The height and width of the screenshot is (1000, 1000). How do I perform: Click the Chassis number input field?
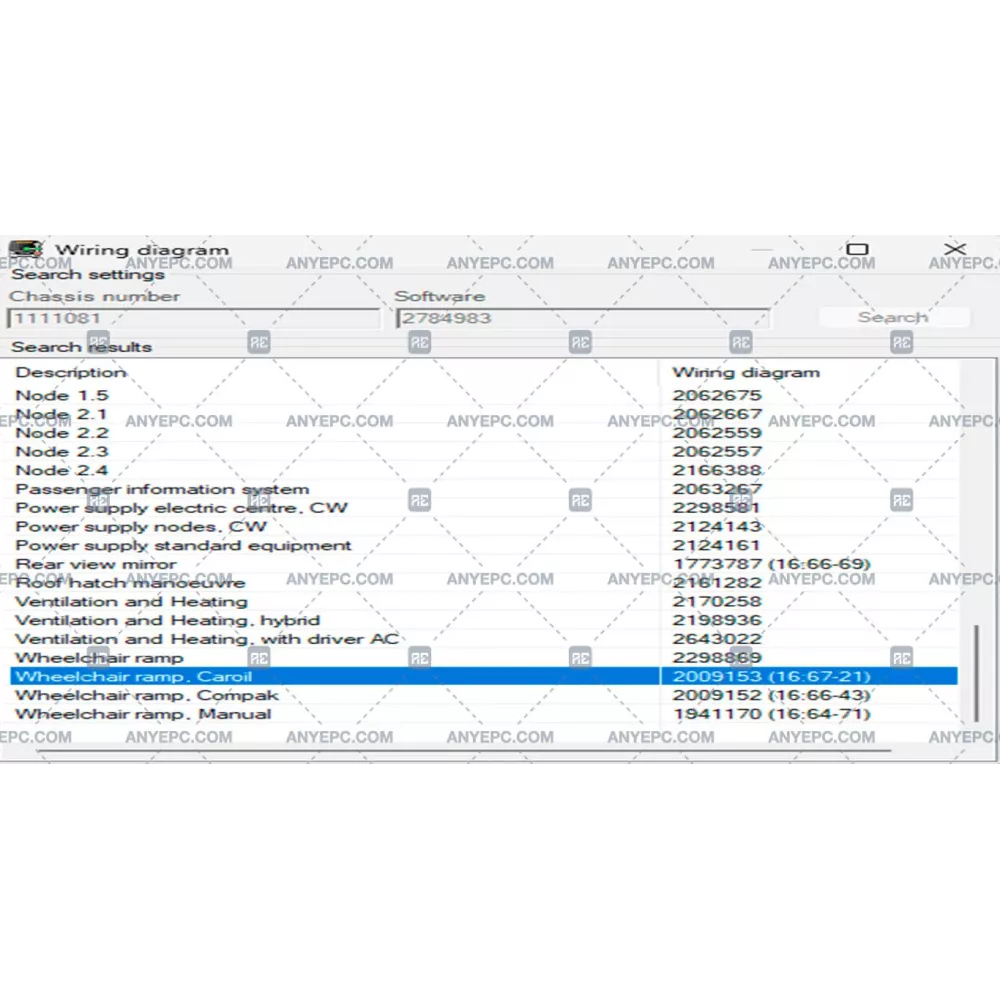pyautogui.click(x=193, y=319)
